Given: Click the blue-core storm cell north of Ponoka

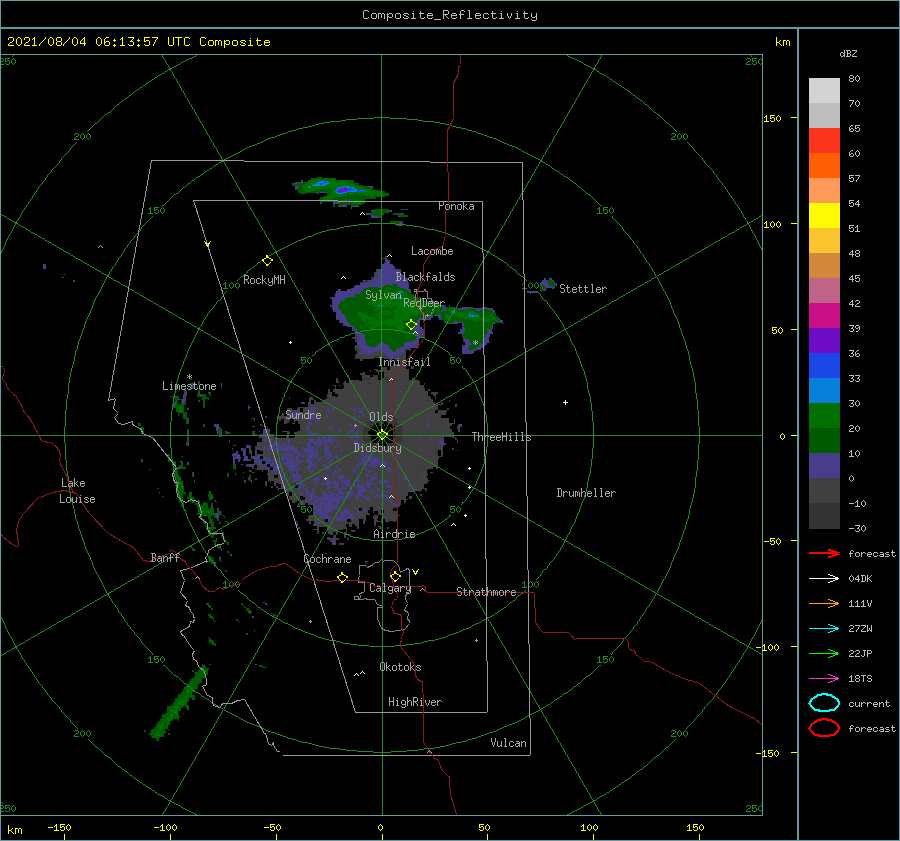Looking at the screenshot, I should tap(340, 189).
